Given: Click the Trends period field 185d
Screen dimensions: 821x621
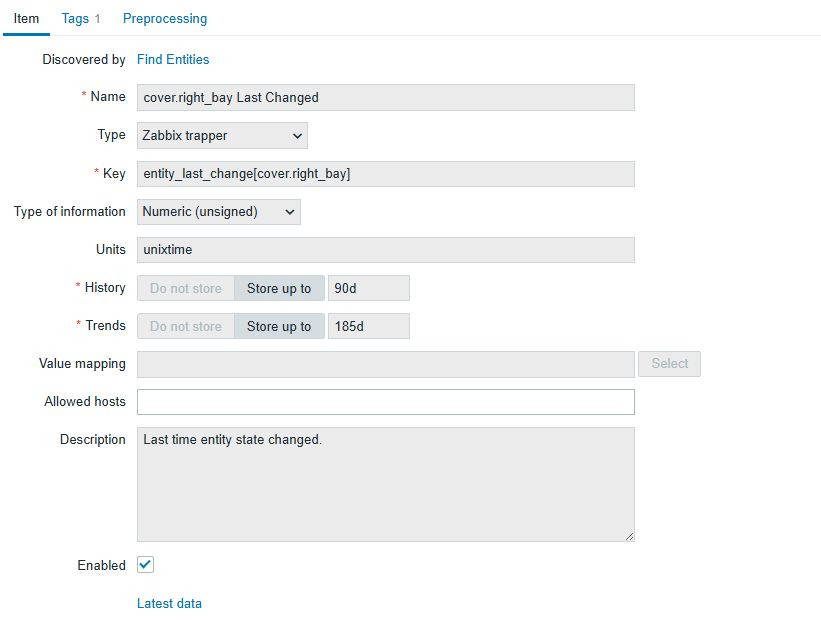Looking at the screenshot, I should 368,326.
